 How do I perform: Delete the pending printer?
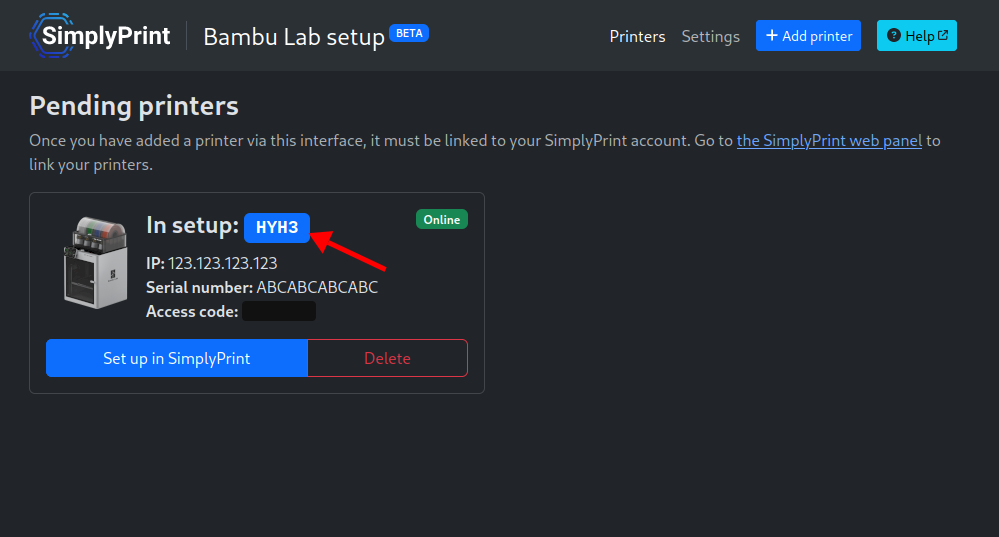coord(387,358)
